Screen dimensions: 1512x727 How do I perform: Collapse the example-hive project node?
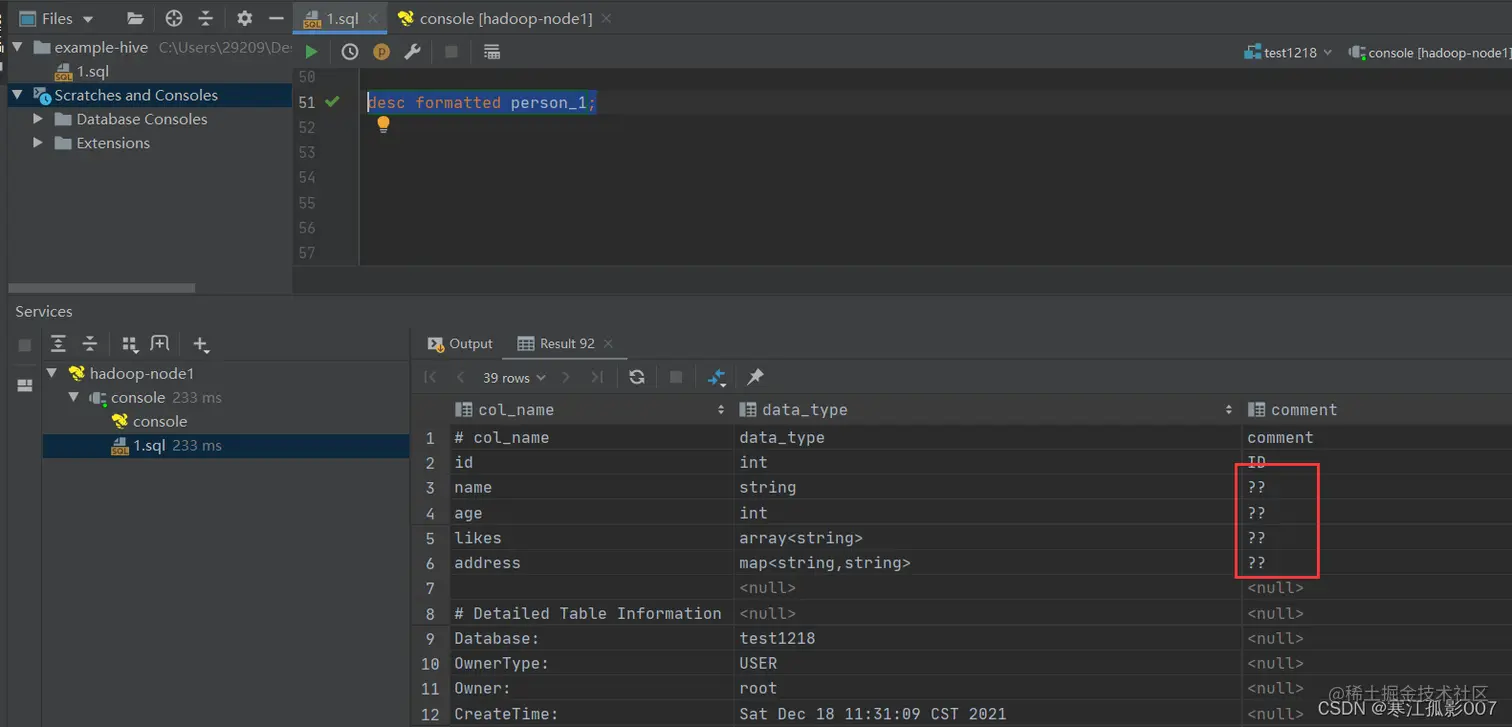17,47
